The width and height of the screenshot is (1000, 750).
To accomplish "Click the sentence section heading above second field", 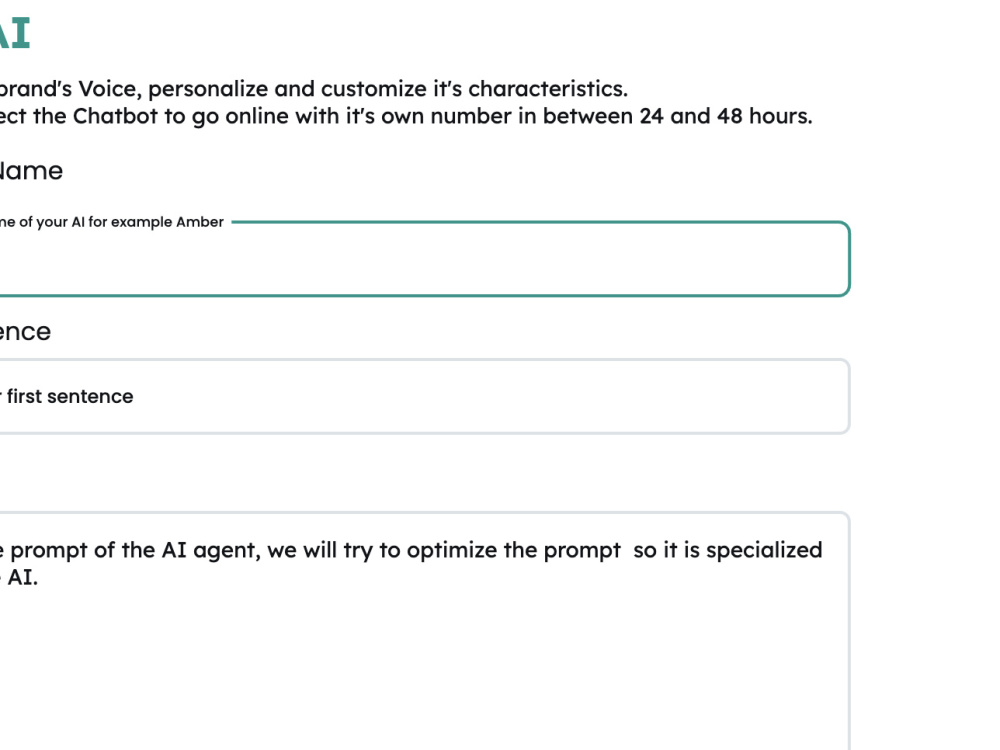I will click(x=25, y=332).
